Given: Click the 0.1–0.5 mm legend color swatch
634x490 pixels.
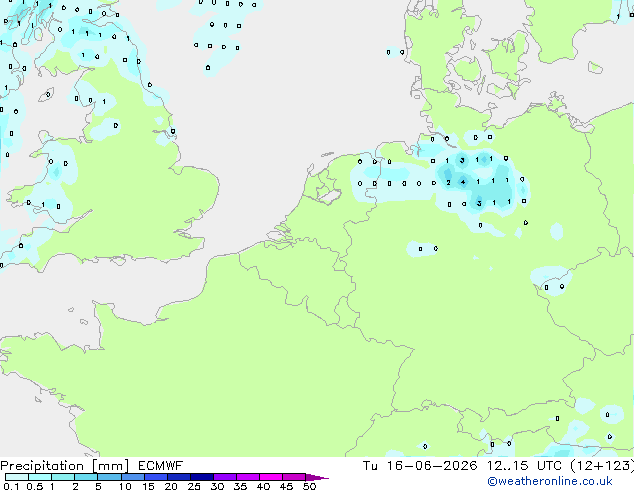Looking at the screenshot, I should (17, 477).
